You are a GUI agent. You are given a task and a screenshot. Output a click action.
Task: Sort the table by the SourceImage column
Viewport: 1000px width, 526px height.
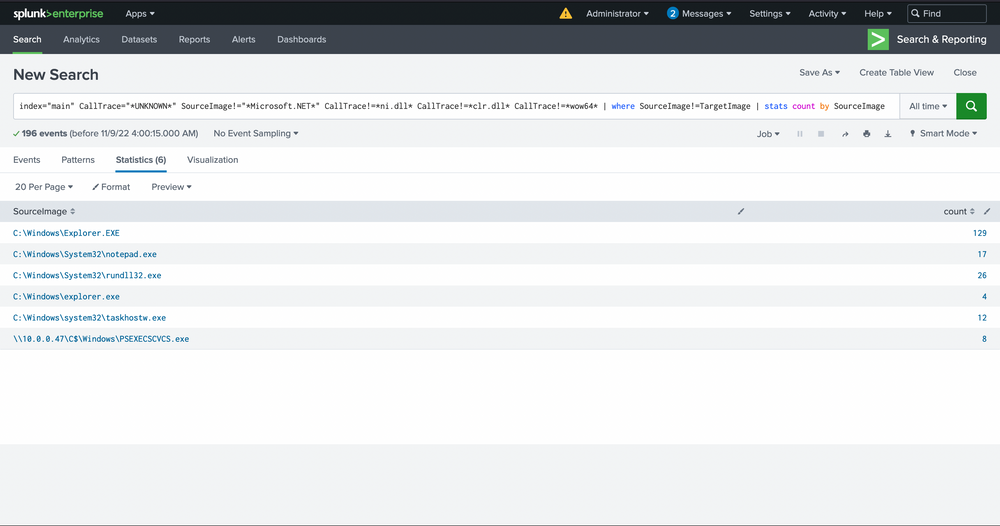tap(44, 211)
